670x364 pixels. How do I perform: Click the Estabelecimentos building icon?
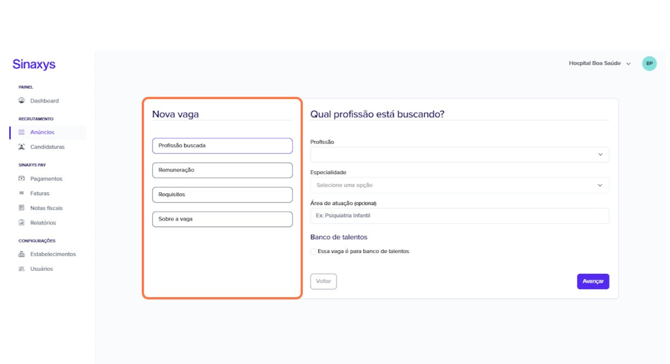[x=21, y=254]
